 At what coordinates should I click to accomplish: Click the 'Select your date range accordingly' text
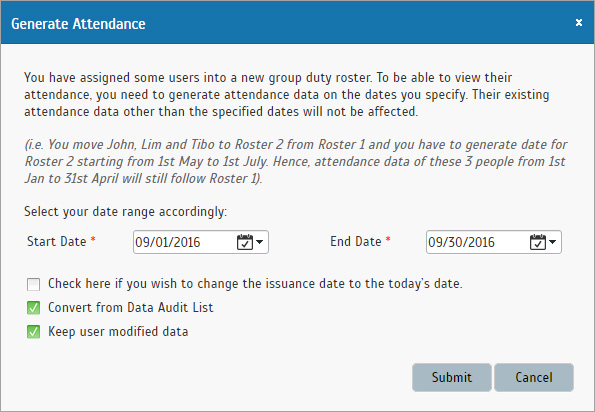click(125, 212)
